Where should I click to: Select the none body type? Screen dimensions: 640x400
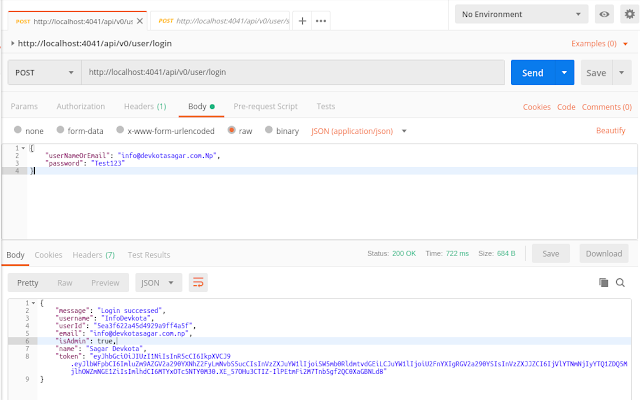[18, 130]
